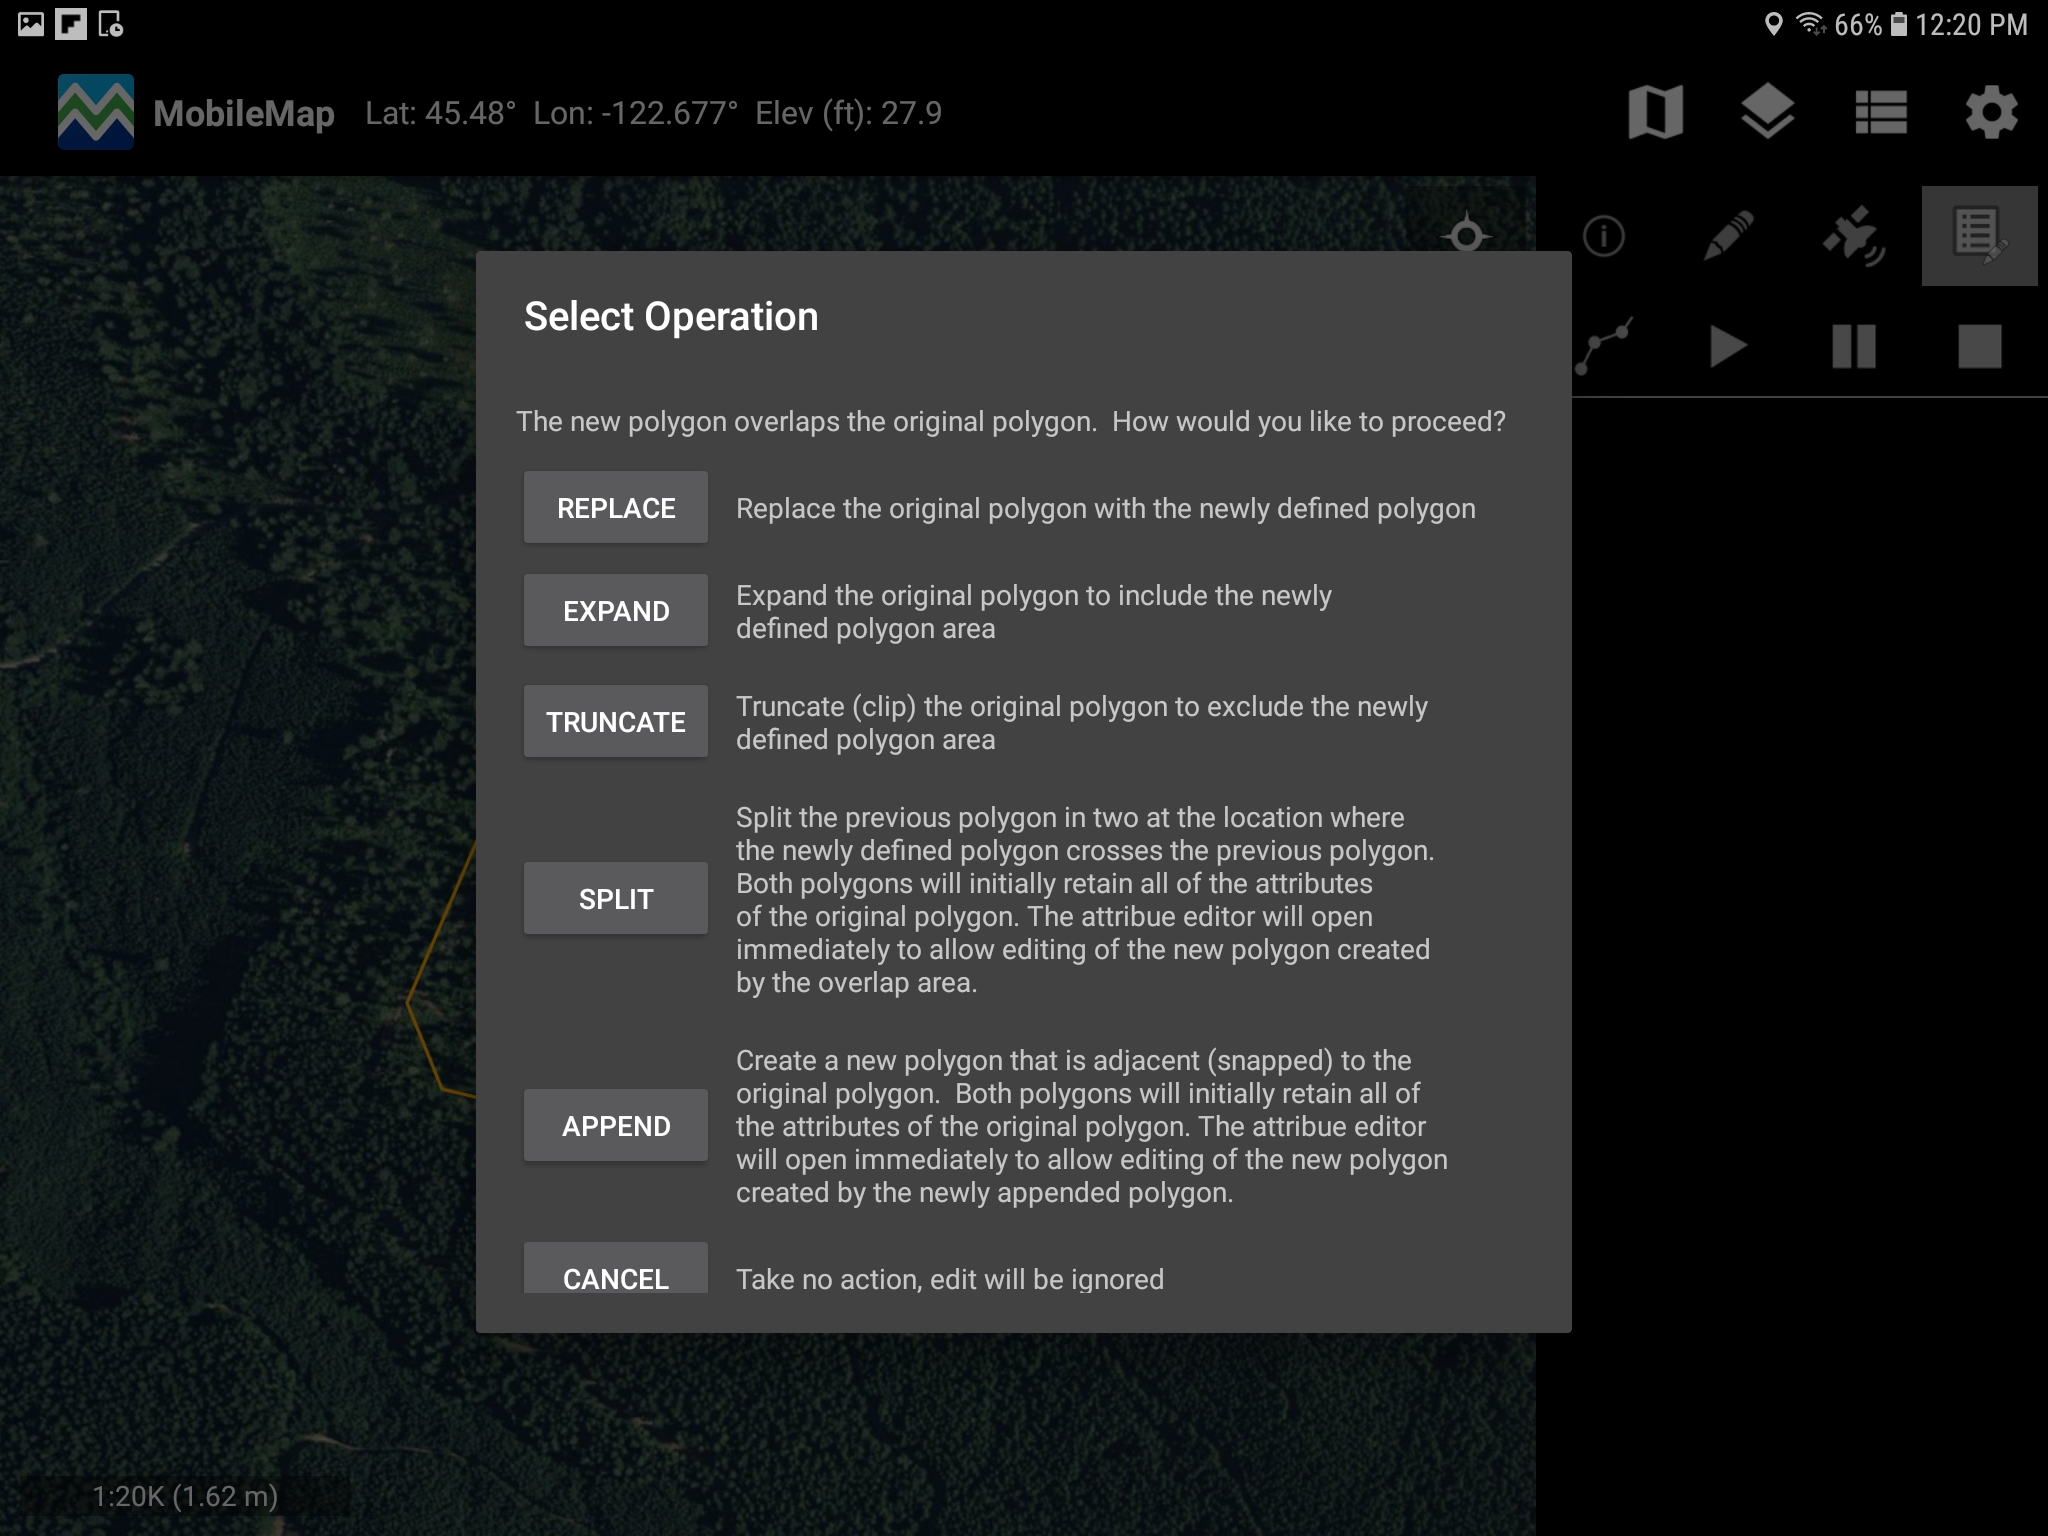The height and width of the screenshot is (1536, 2048).
Task: Click the REPLACE button
Action: coord(616,508)
